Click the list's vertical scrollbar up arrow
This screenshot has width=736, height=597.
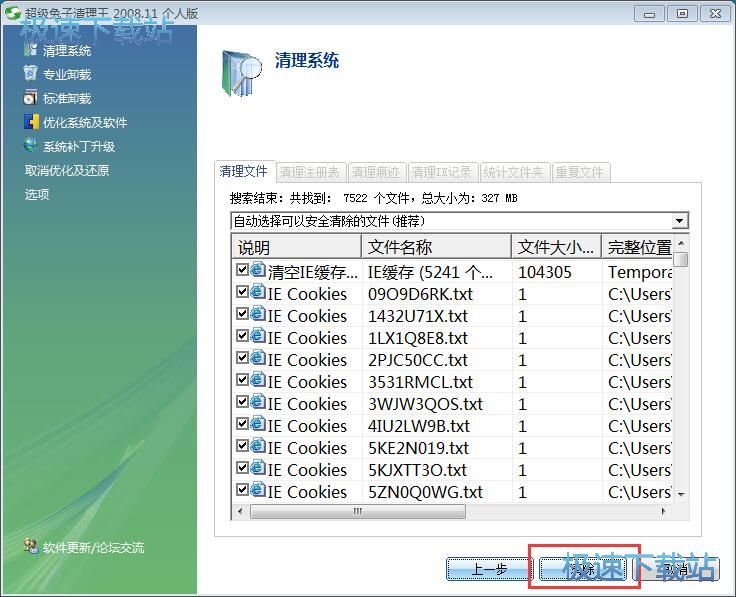point(681,242)
